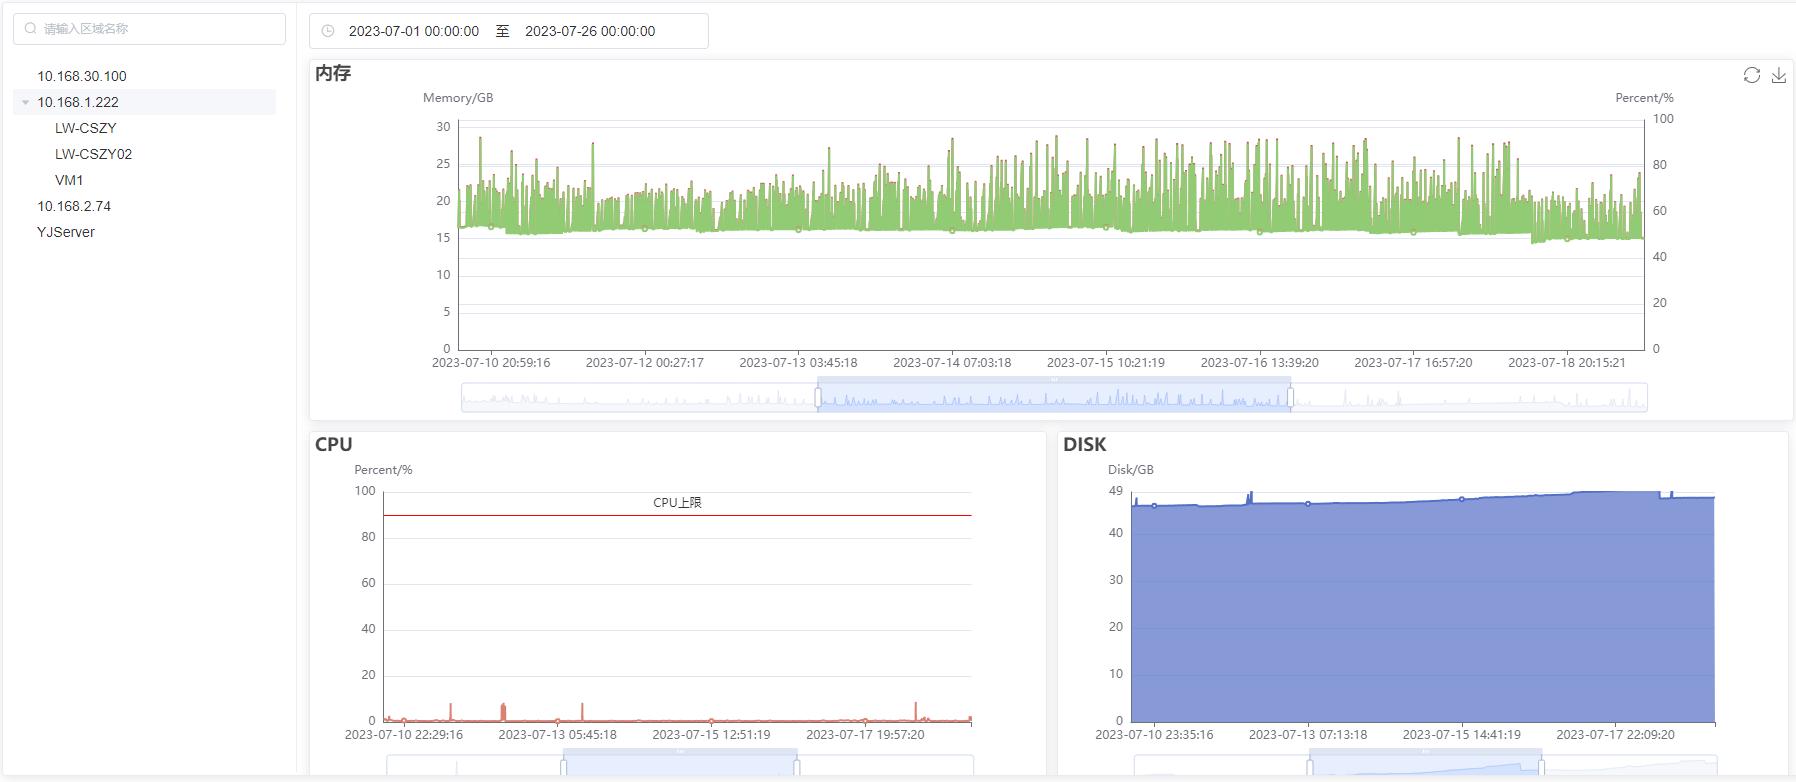
Task: Click right handle of DISK zoom slider
Action: [1541, 768]
